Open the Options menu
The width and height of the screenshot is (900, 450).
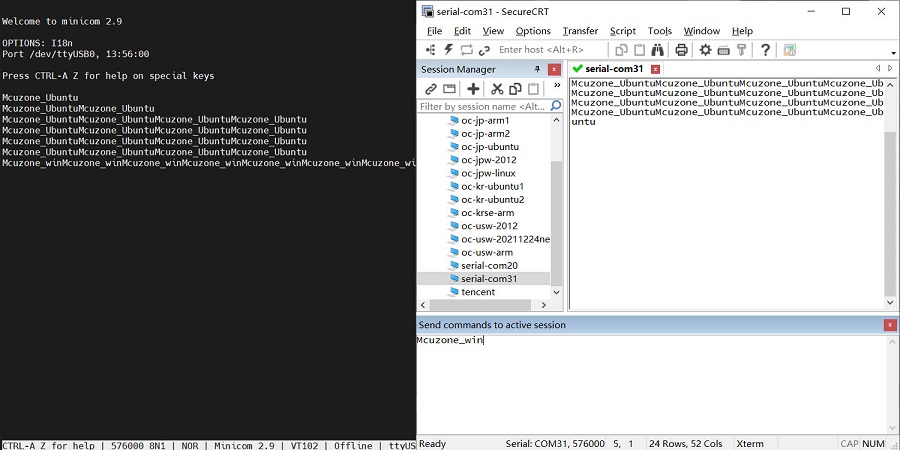point(533,31)
